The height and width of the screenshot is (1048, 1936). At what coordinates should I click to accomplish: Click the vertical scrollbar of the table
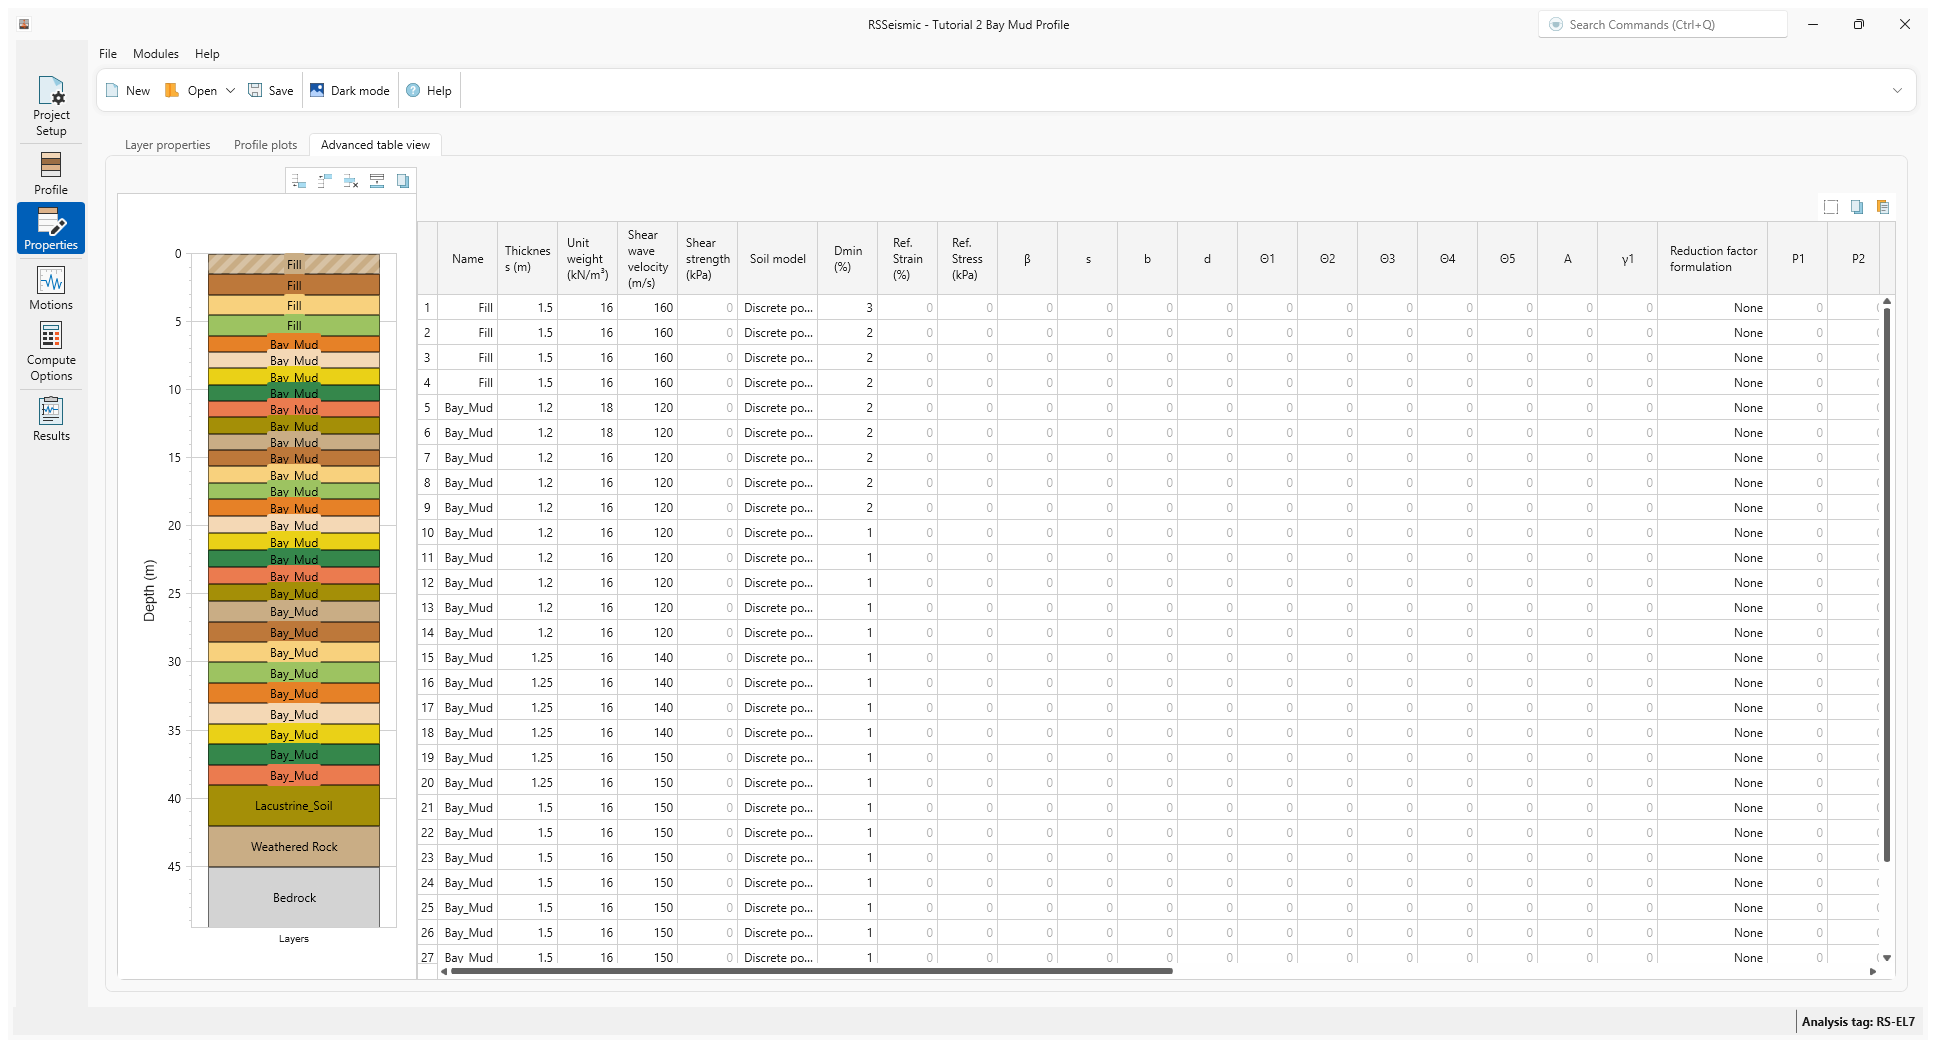tap(1887, 585)
